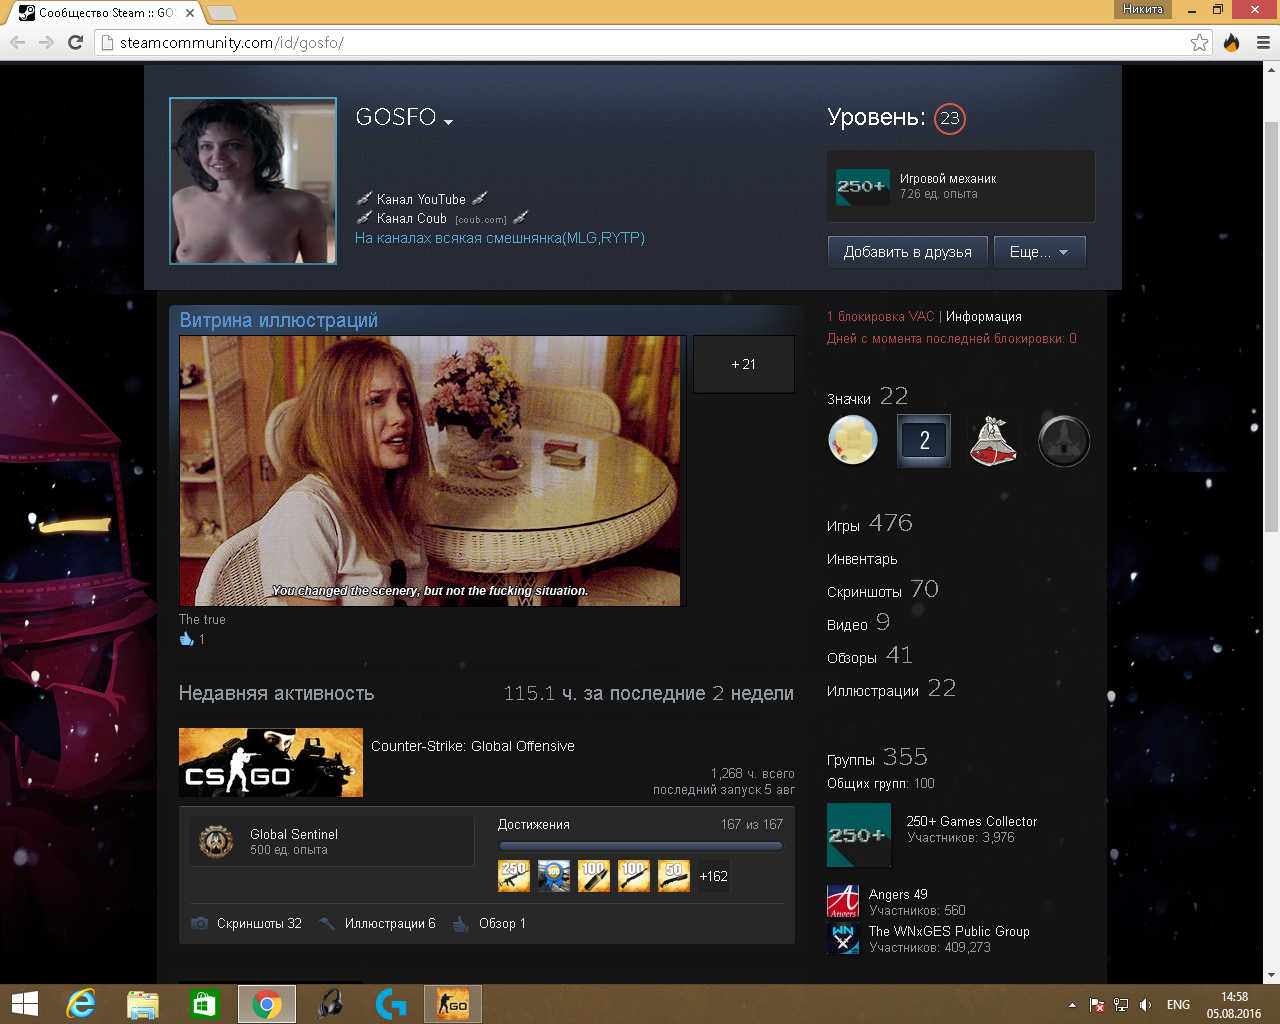
Task: Open the first round yellow badge
Action: (x=853, y=440)
